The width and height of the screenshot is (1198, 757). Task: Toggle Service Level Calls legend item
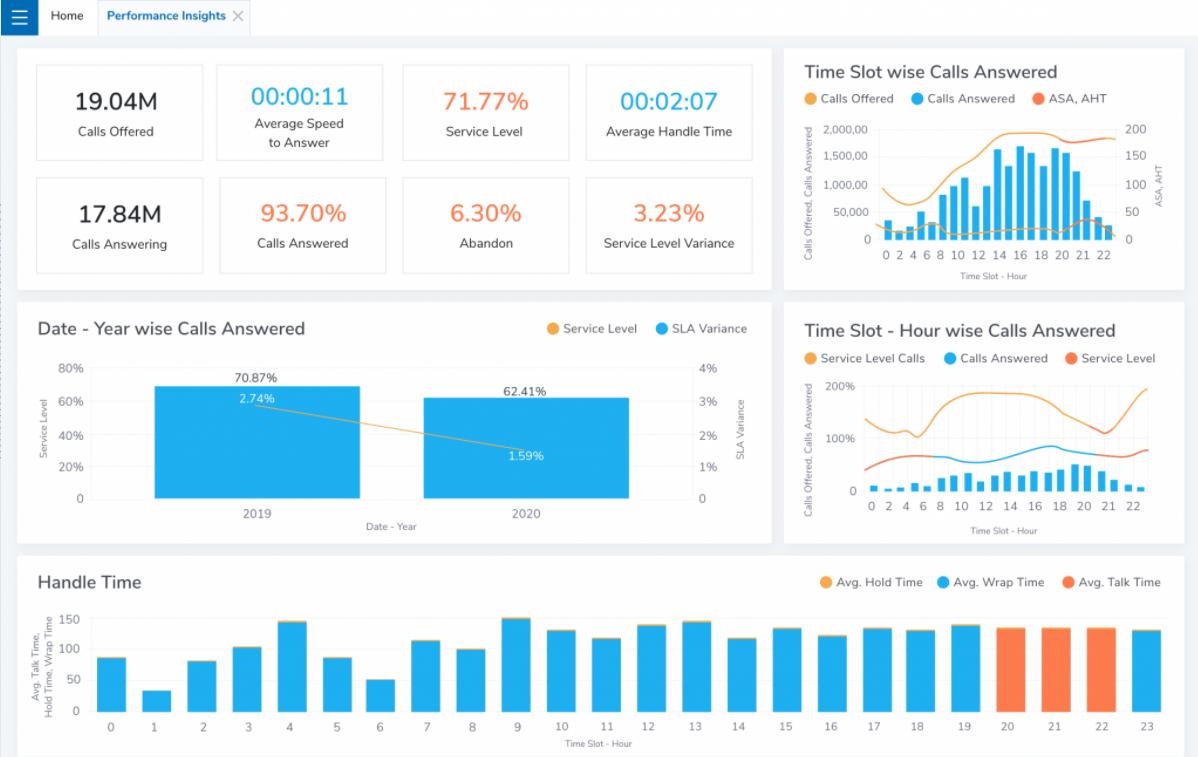tap(864, 358)
